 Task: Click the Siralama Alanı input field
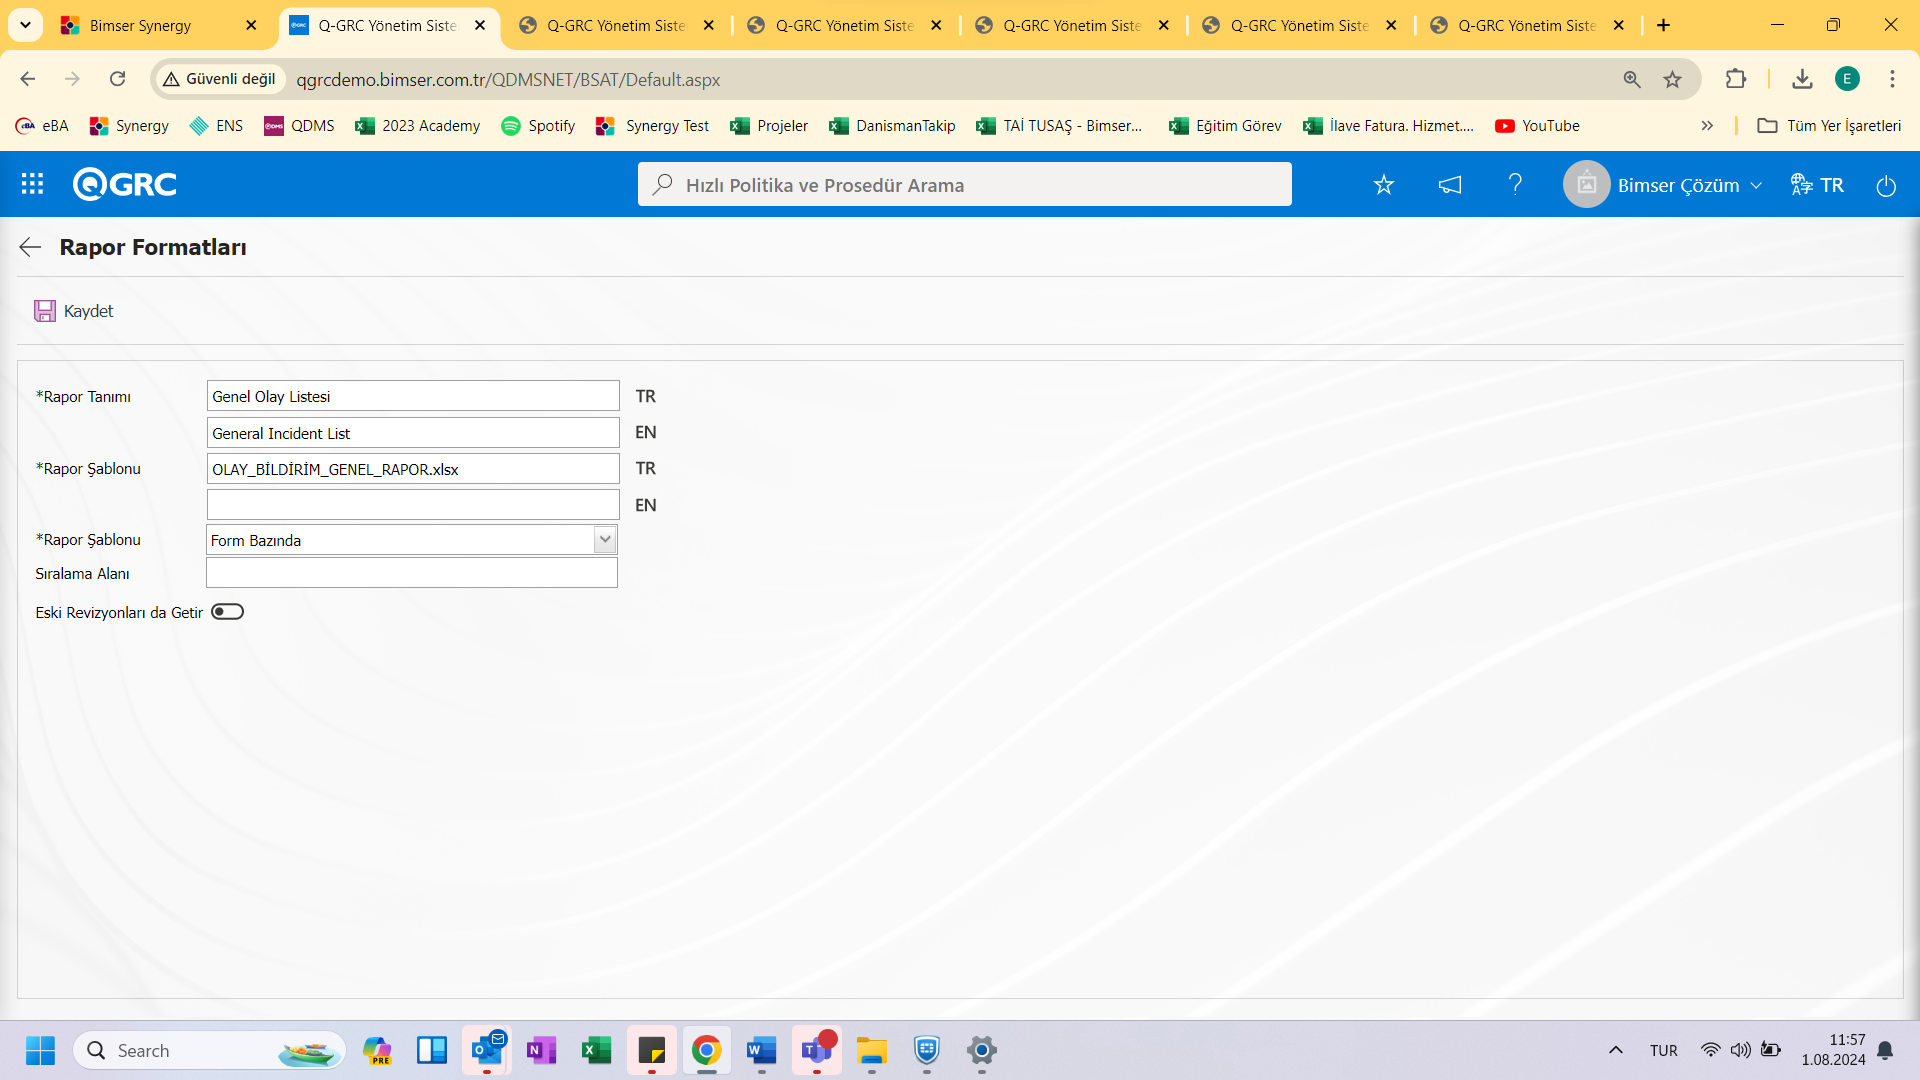(411, 574)
